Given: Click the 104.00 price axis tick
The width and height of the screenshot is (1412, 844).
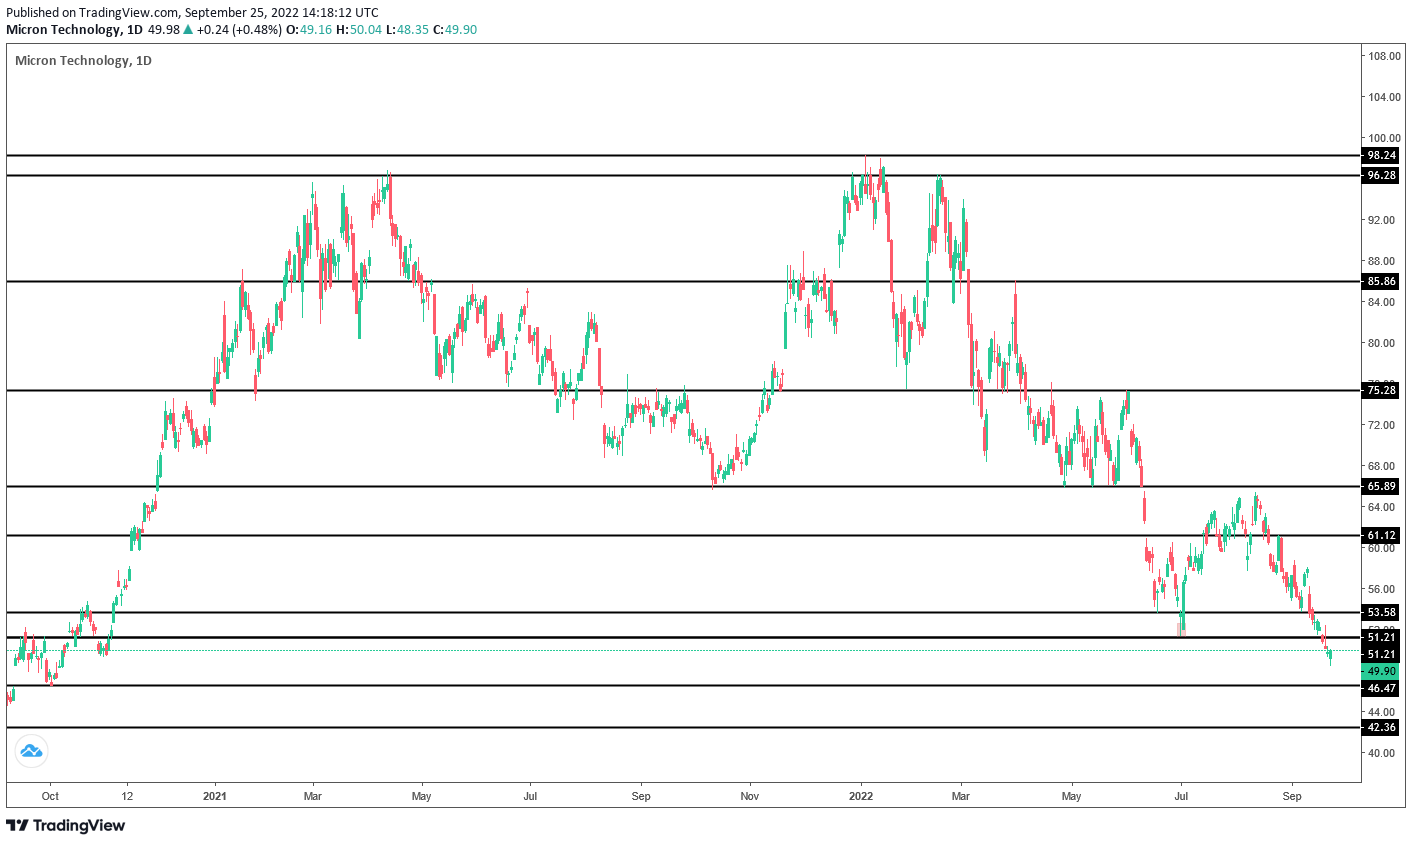Looking at the screenshot, I should (1384, 97).
